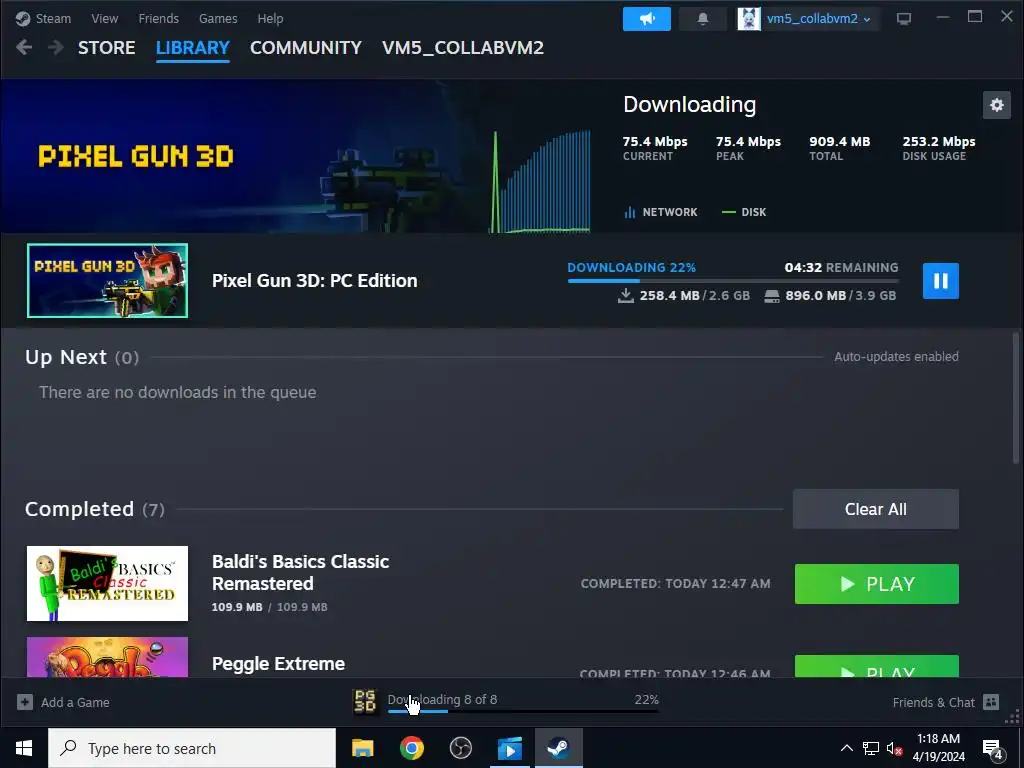Click the 75.4 Mbps CURRENT speed stat
The width and height of the screenshot is (1024, 768).
[655, 148]
